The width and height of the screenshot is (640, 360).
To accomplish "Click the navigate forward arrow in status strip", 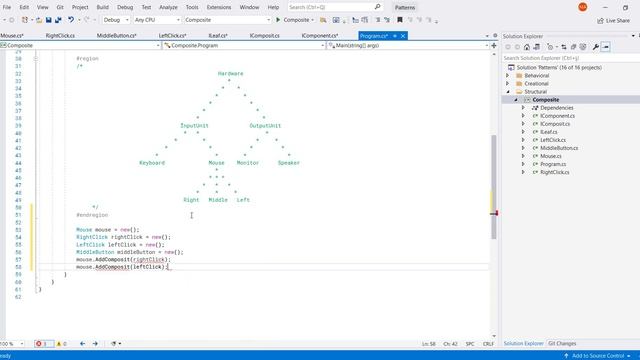I will click(x=95, y=344).
